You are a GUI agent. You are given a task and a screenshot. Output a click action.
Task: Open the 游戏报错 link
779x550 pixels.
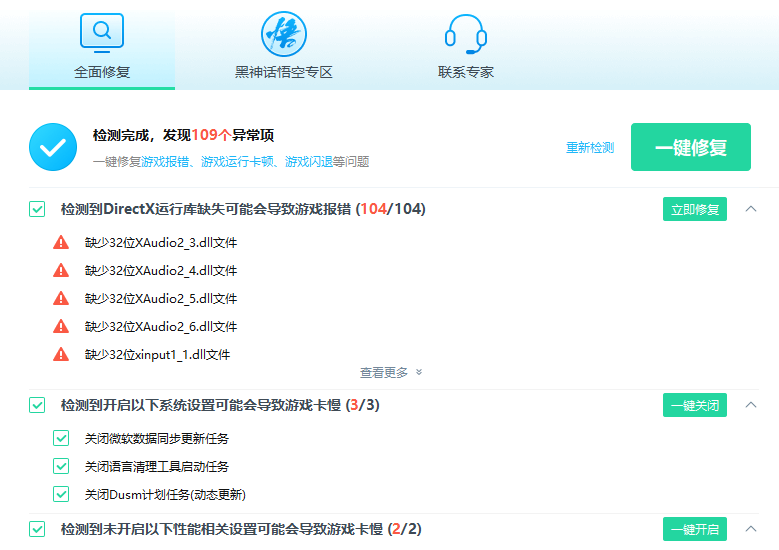165,161
